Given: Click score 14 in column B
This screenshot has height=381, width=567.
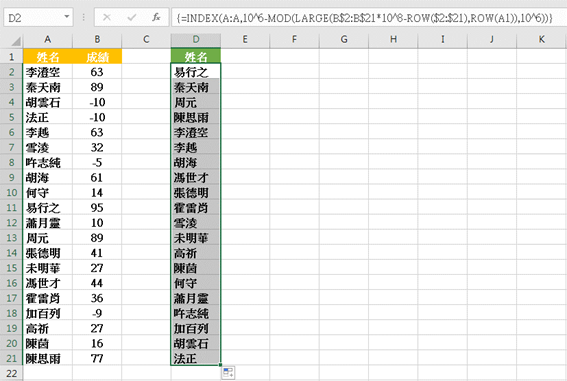Looking at the screenshot, I should (97, 193).
